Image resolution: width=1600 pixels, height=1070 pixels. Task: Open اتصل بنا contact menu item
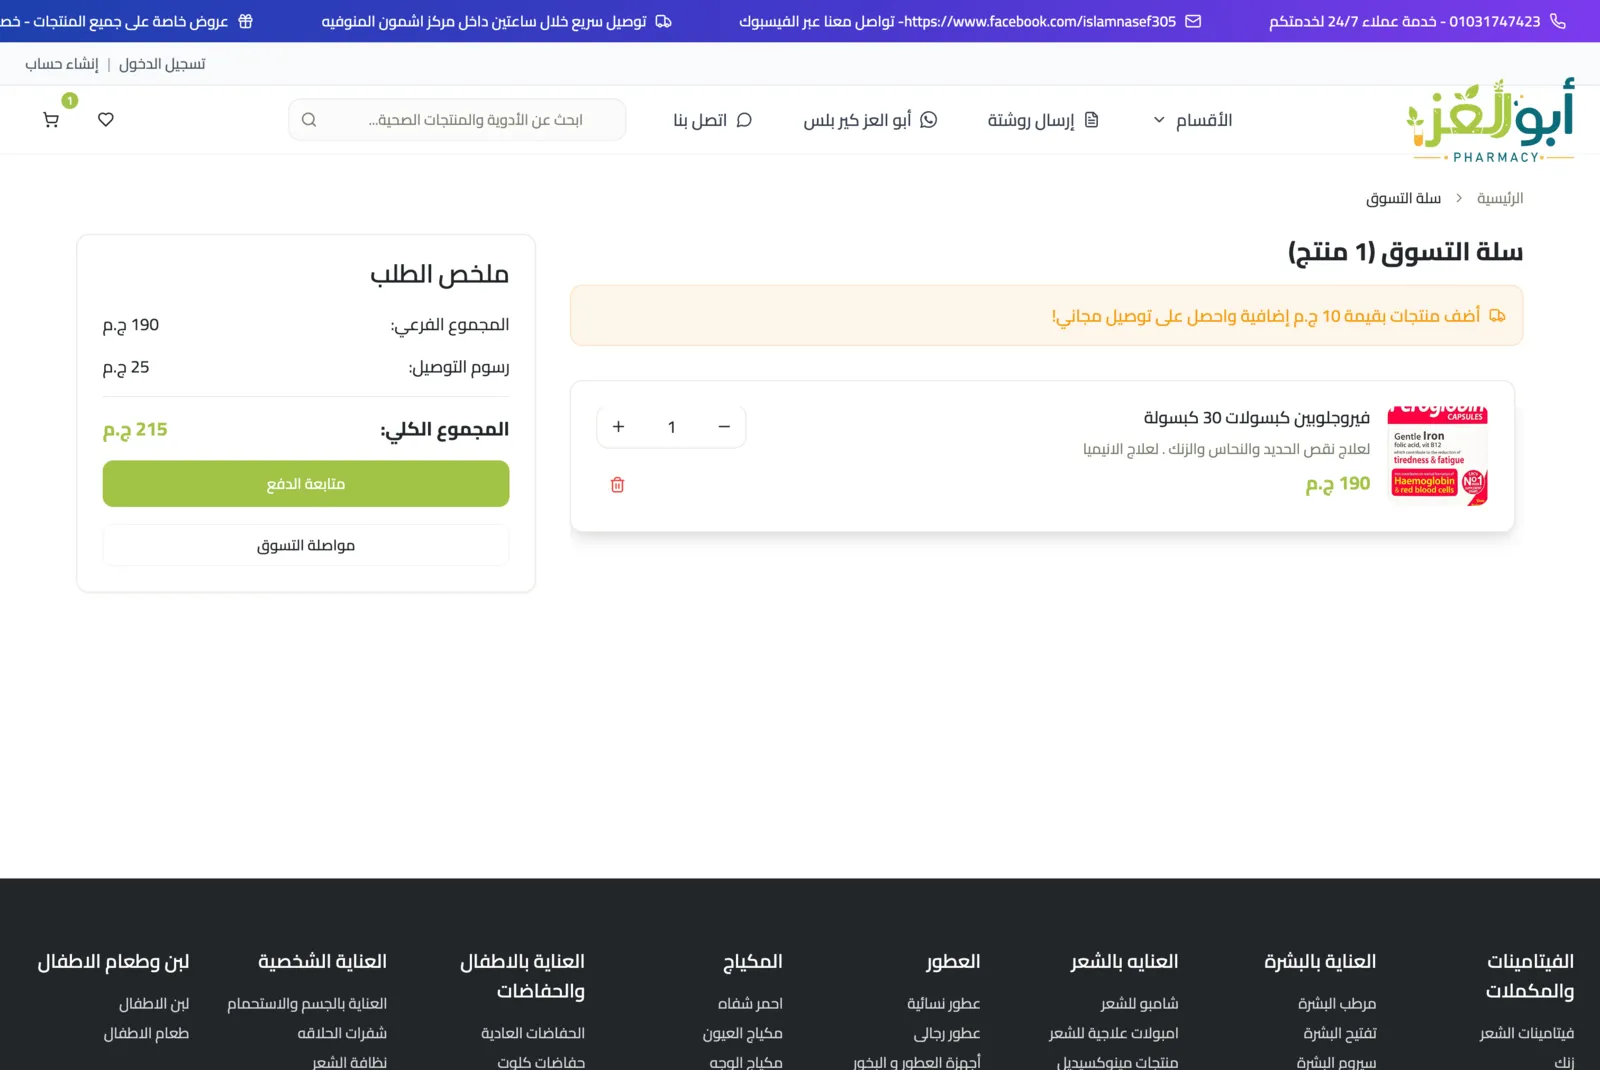coord(712,120)
